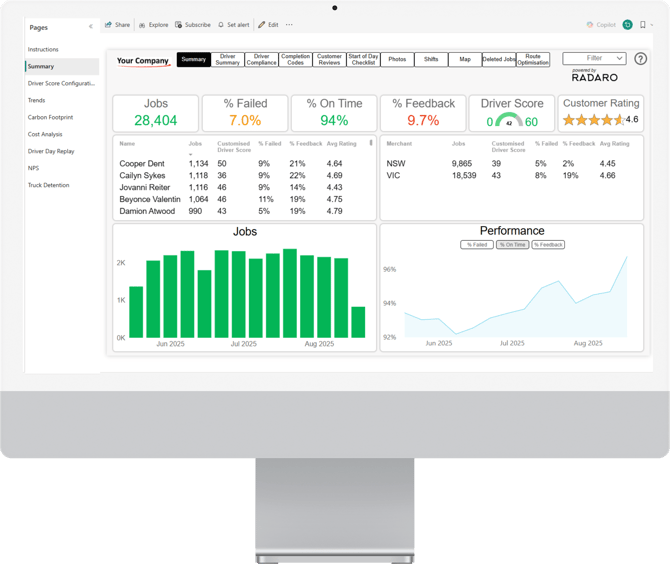Go to the Customer Reviews tab

click(329, 59)
